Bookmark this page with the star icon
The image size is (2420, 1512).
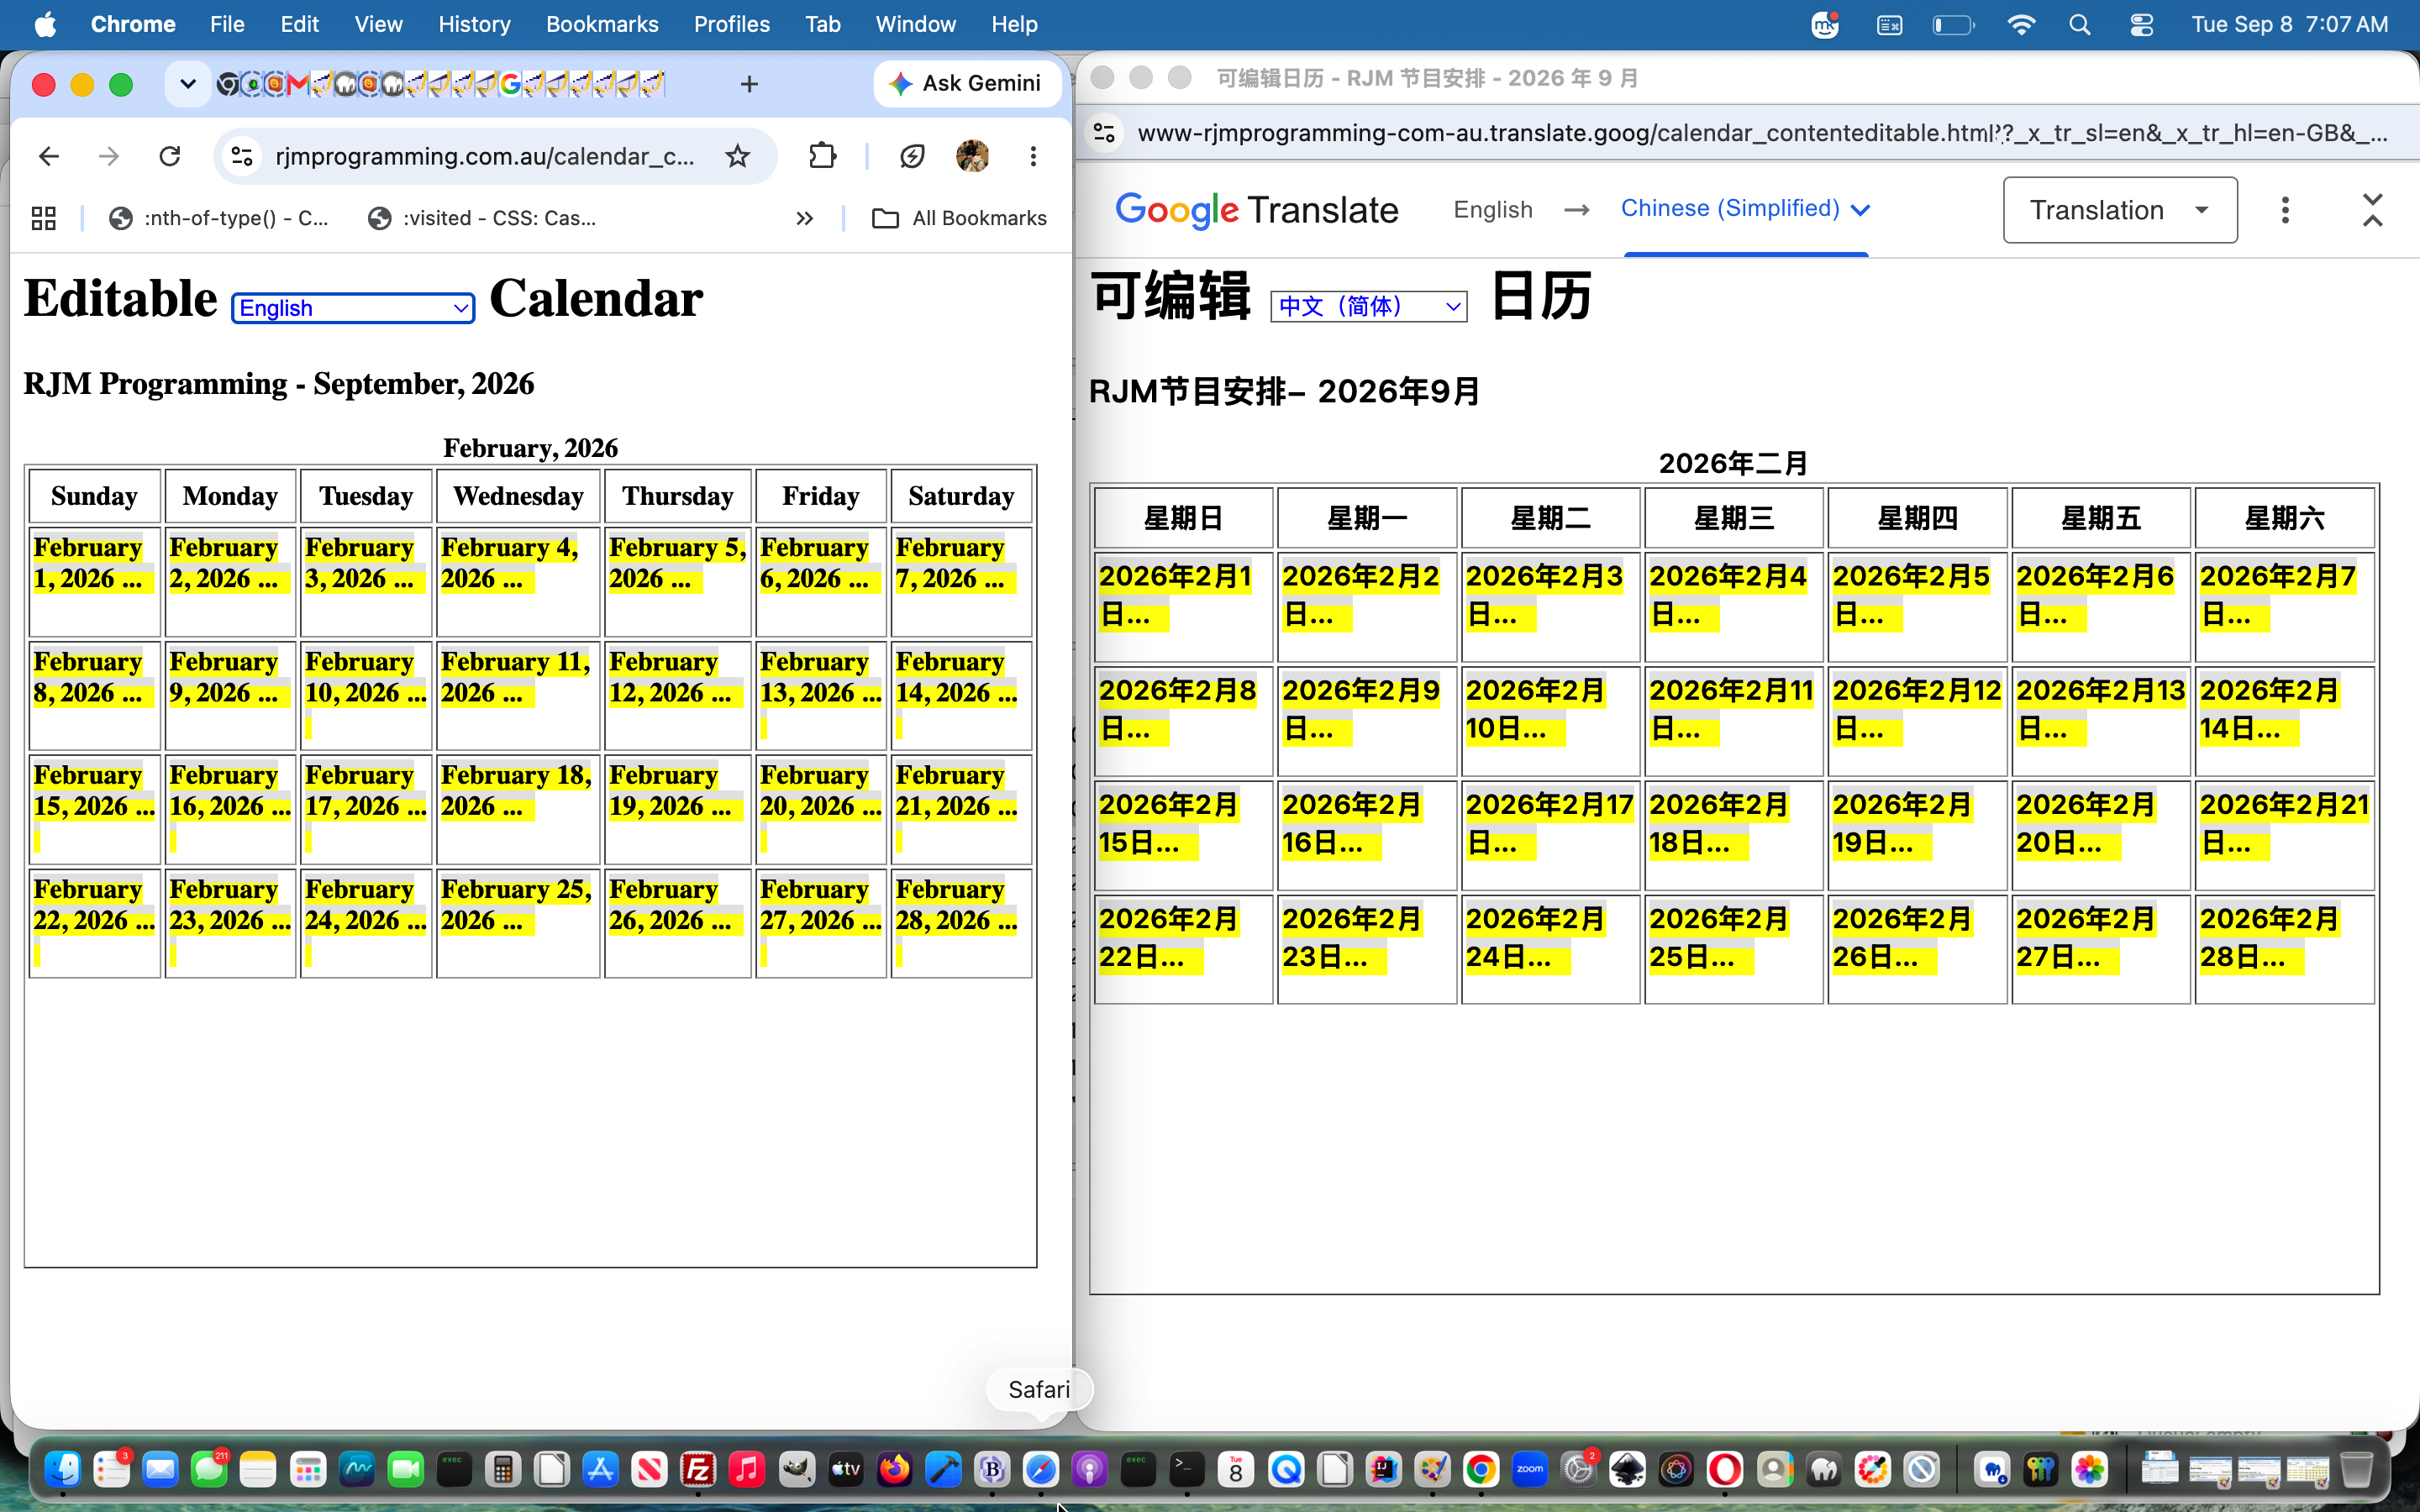(737, 156)
